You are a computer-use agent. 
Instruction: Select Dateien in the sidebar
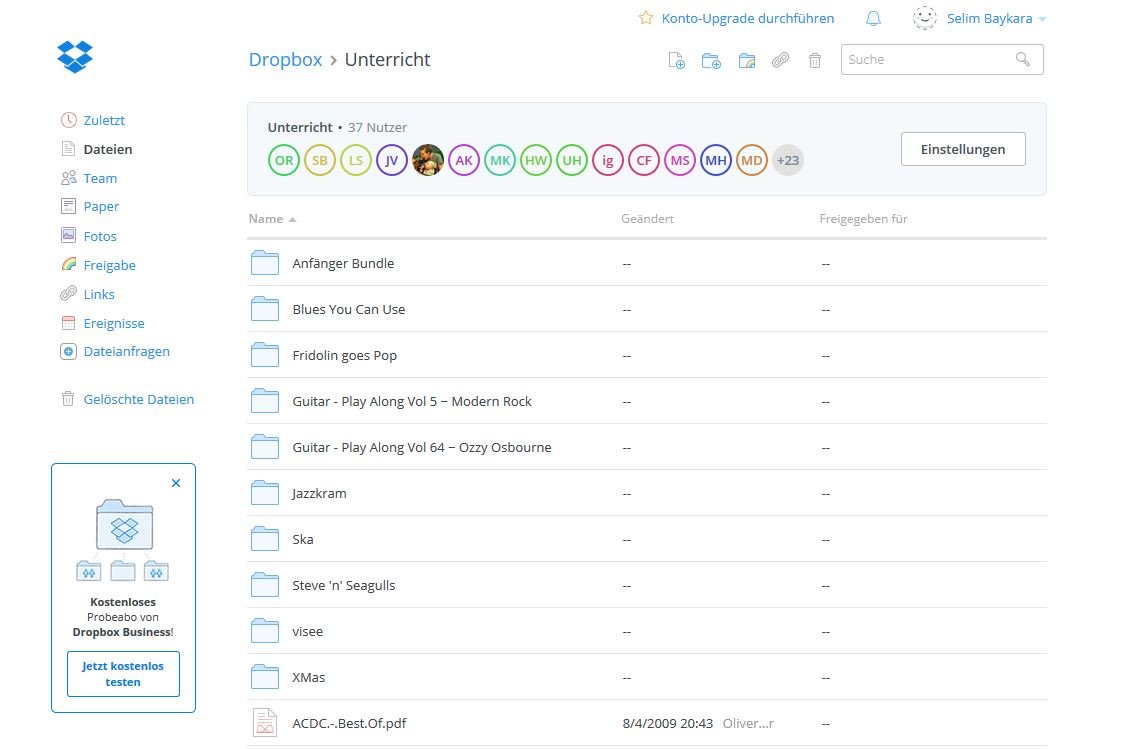pos(108,149)
